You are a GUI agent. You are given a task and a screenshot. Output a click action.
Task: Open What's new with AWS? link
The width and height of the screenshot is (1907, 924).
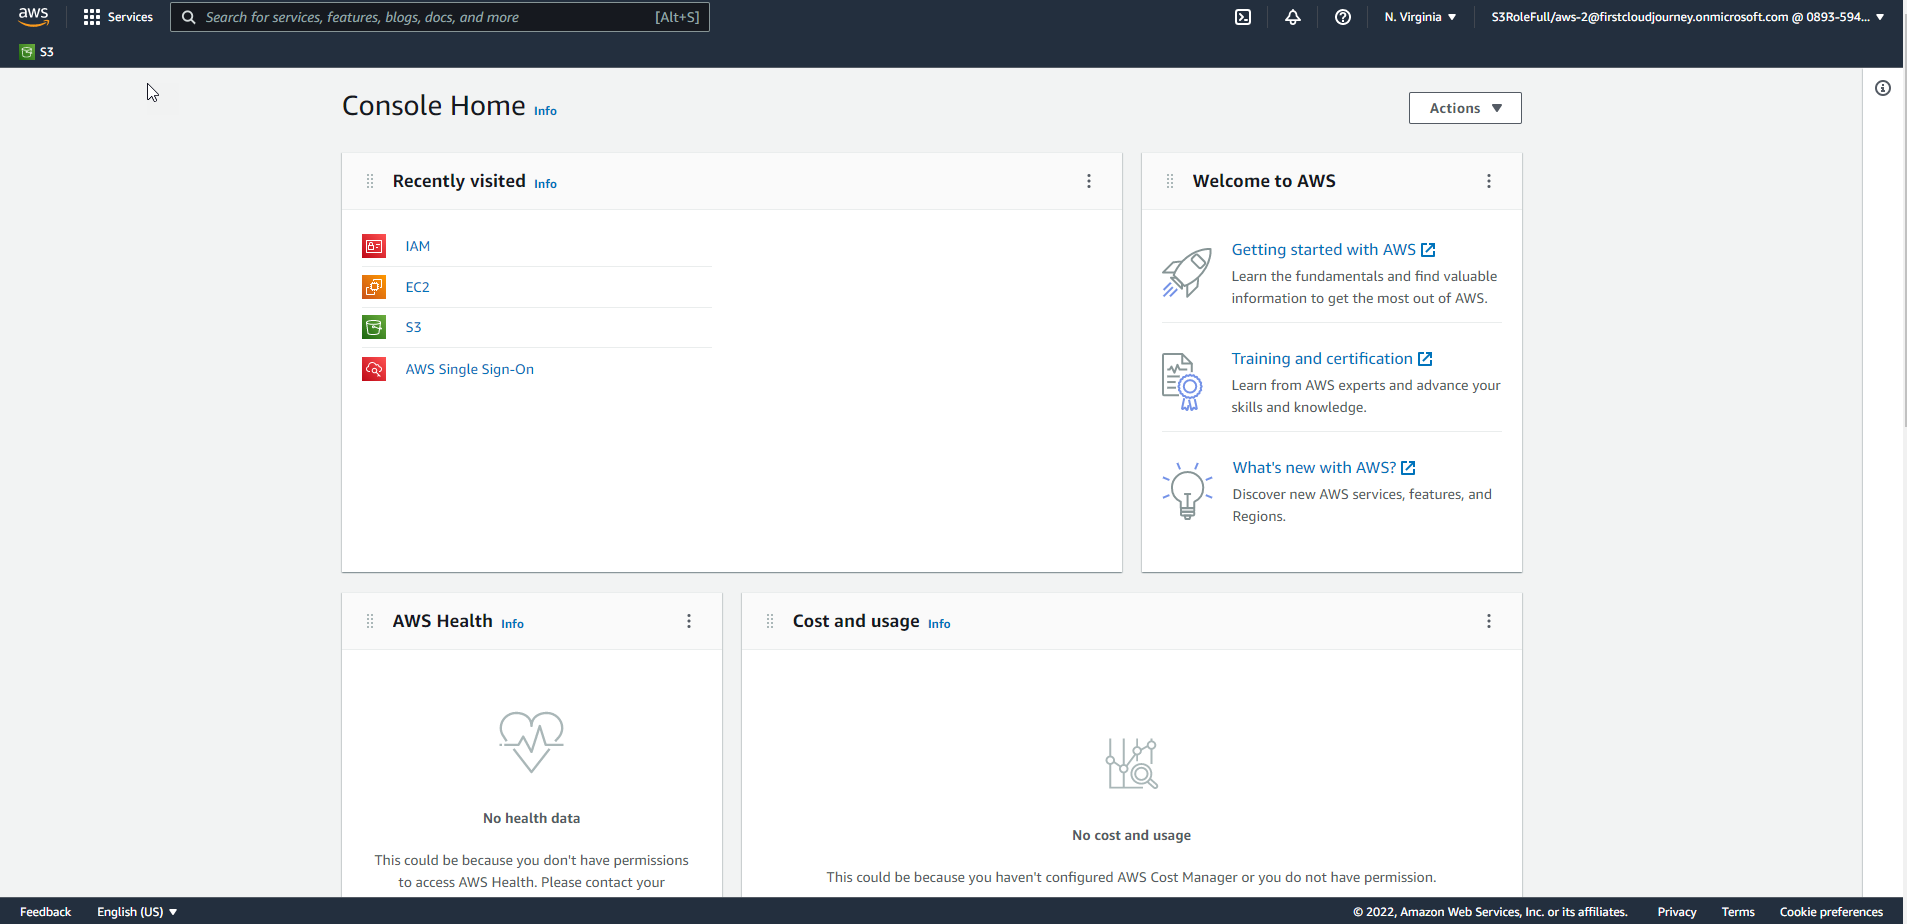(x=1324, y=468)
